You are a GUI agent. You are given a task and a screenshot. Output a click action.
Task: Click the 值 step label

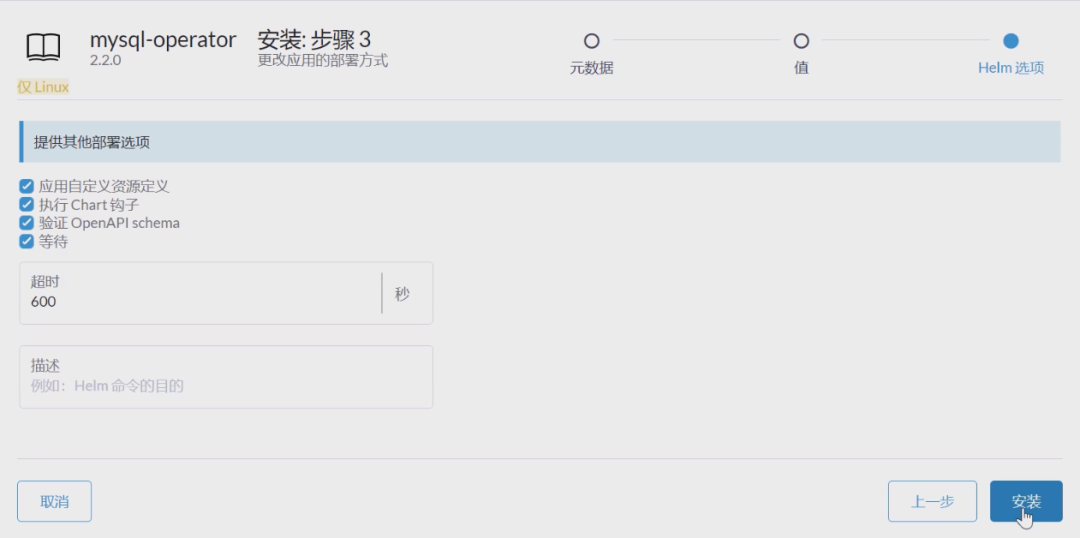point(801,68)
